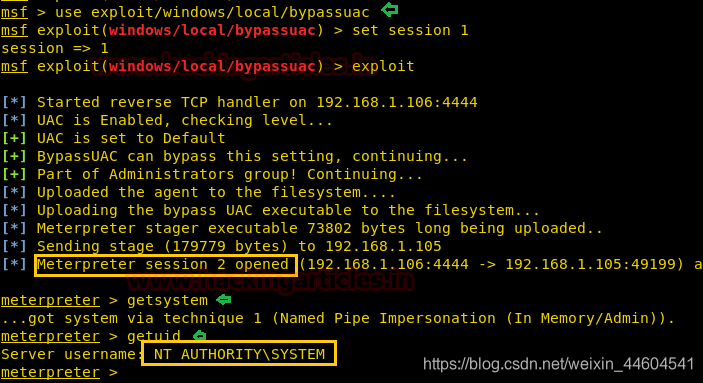This screenshot has height=383, width=703.
Task: Select the 'UAC is set to Default' line
Action: [113, 138]
